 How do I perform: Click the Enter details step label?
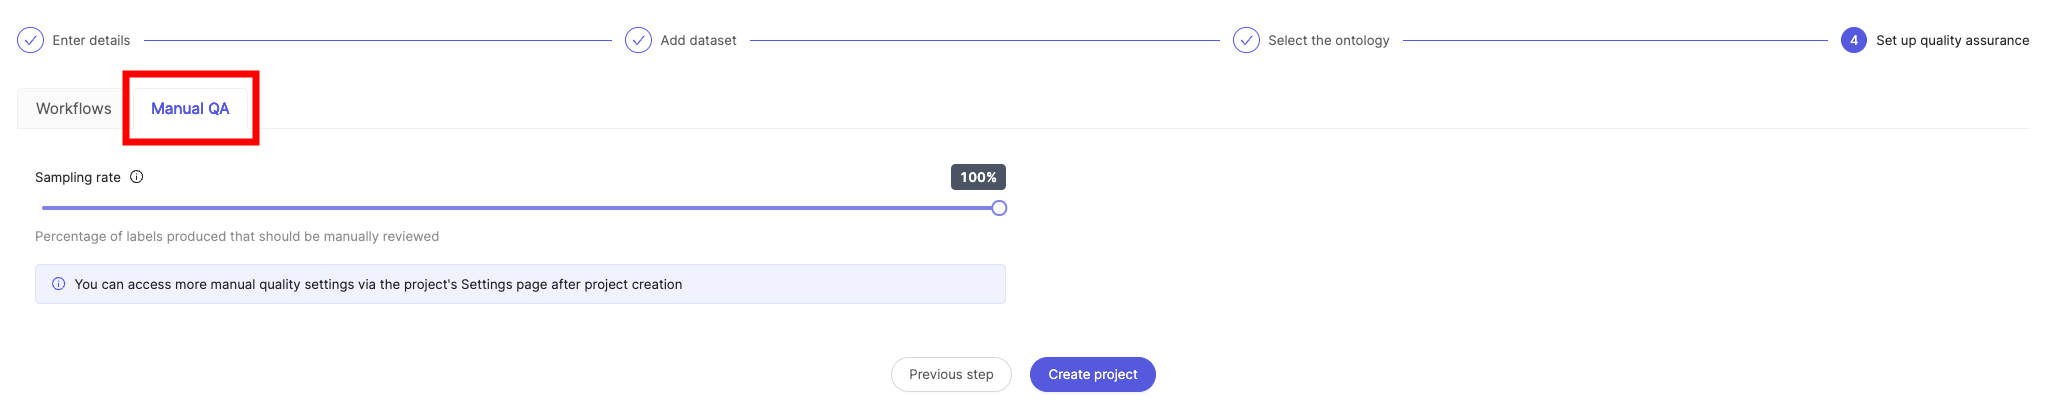pyautogui.click(x=91, y=40)
